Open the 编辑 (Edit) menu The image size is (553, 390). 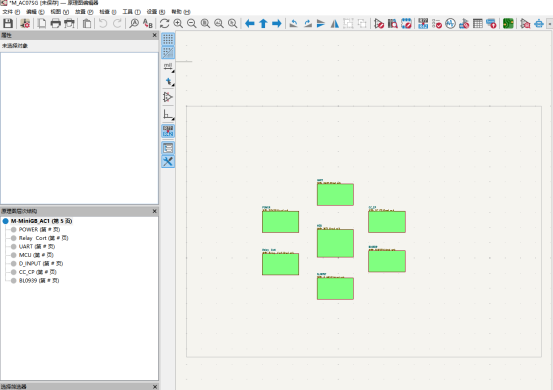[x=35, y=12]
